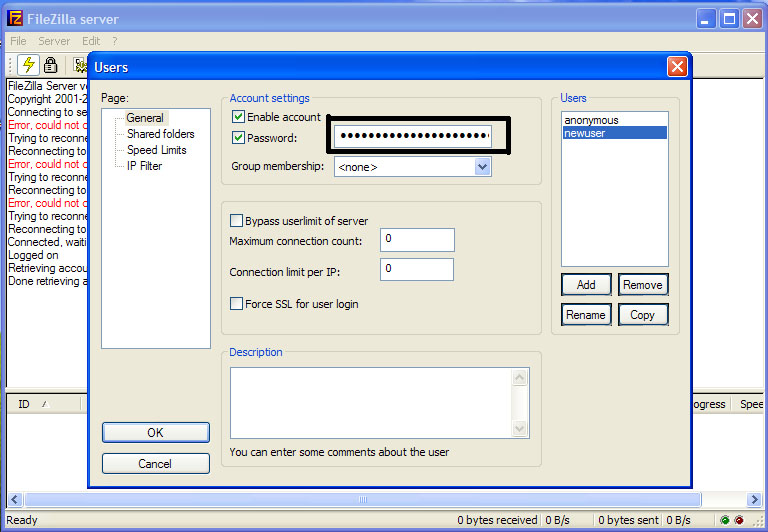Image resolution: width=768 pixels, height=532 pixels.
Task: Enable Force SSL for user login checkbox
Action: [x=236, y=304]
